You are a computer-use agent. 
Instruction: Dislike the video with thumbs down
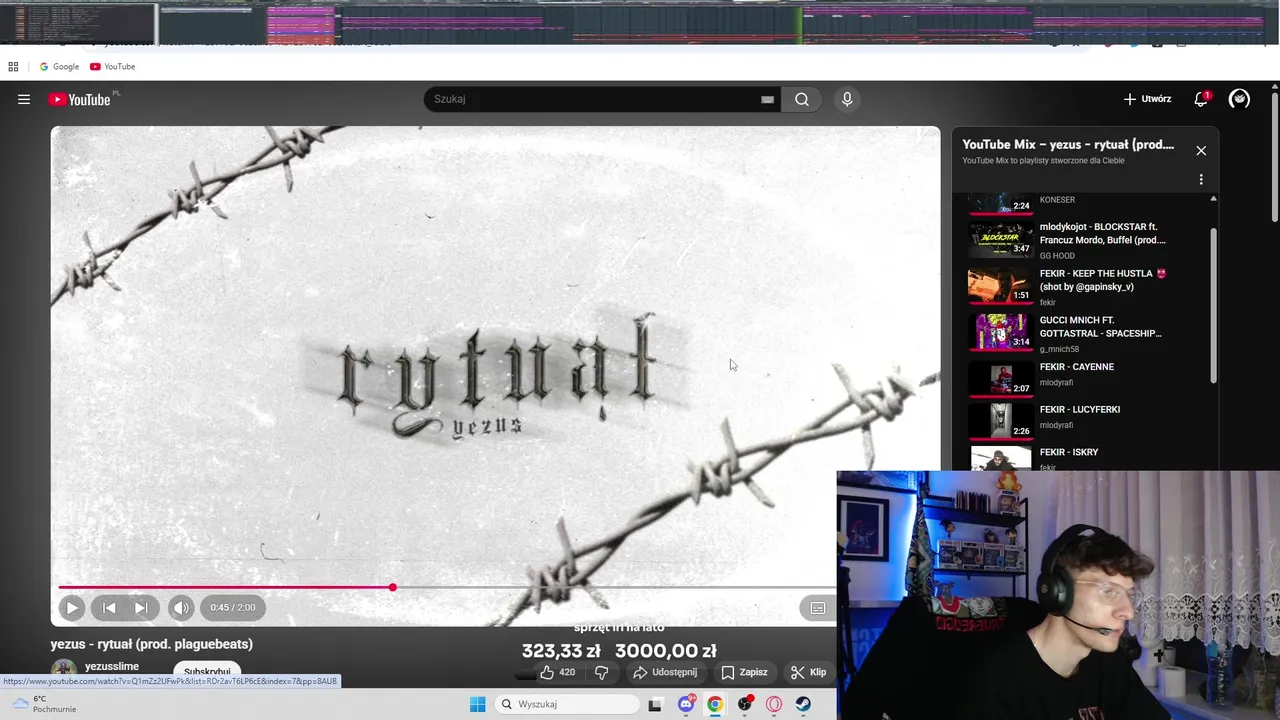(601, 672)
